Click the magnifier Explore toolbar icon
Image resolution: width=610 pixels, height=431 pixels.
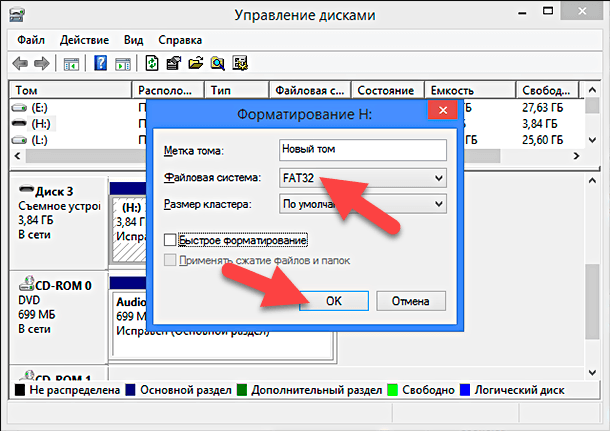pyautogui.click(x=218, y=63)
